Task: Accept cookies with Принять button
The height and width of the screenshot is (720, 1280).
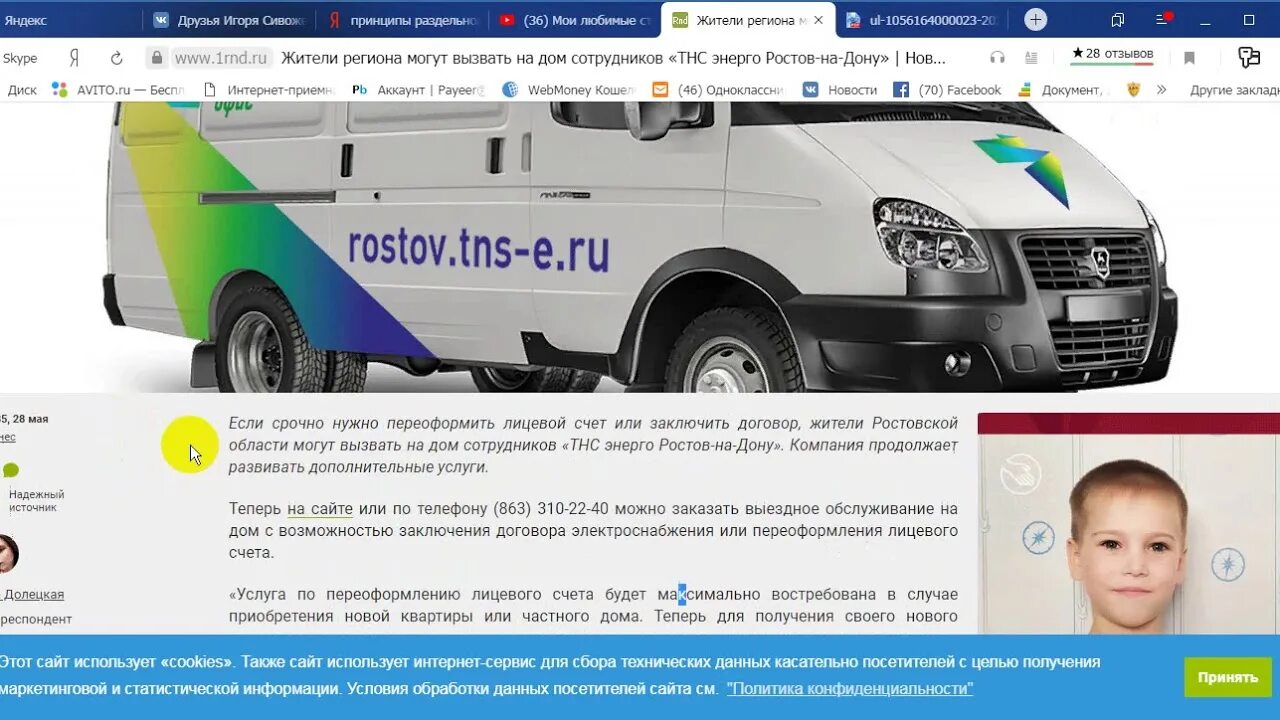Action: [x=1227, y=677]
